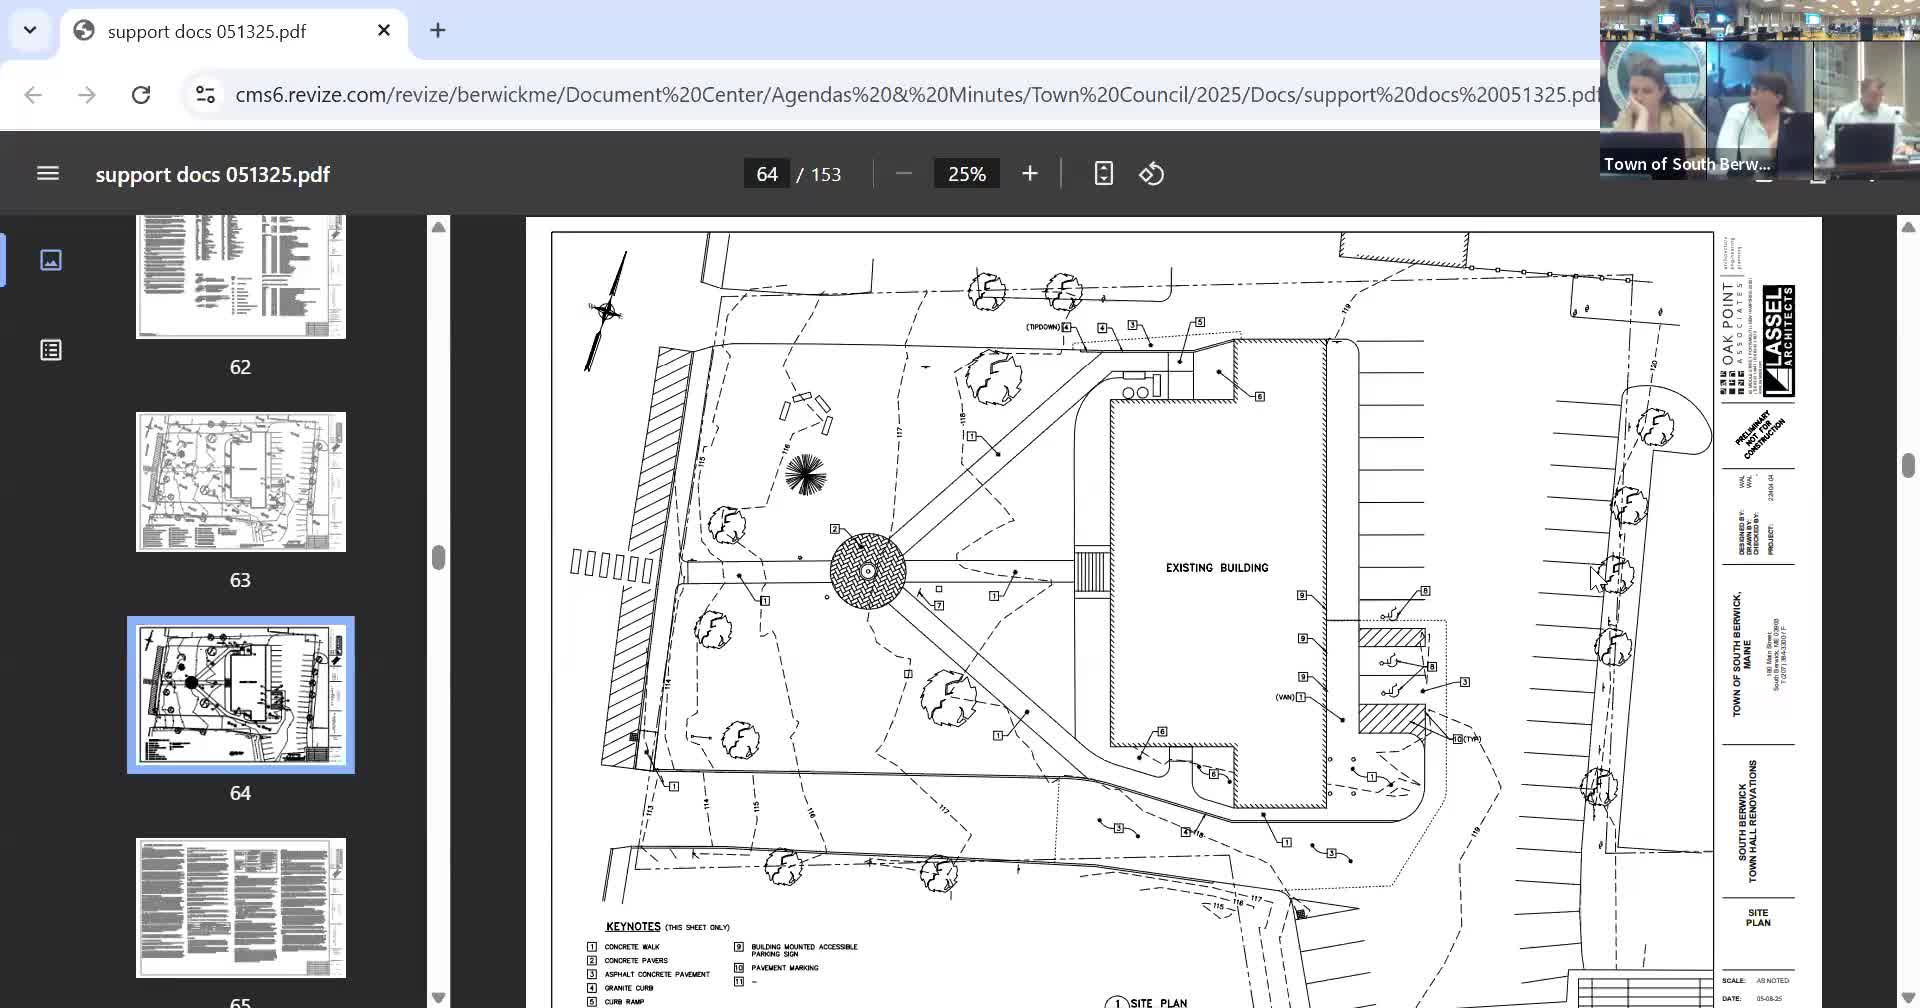Click the SITE PLAN title block text
This screenshot has height=1008, width=1920.
(x=1758, y=918)
